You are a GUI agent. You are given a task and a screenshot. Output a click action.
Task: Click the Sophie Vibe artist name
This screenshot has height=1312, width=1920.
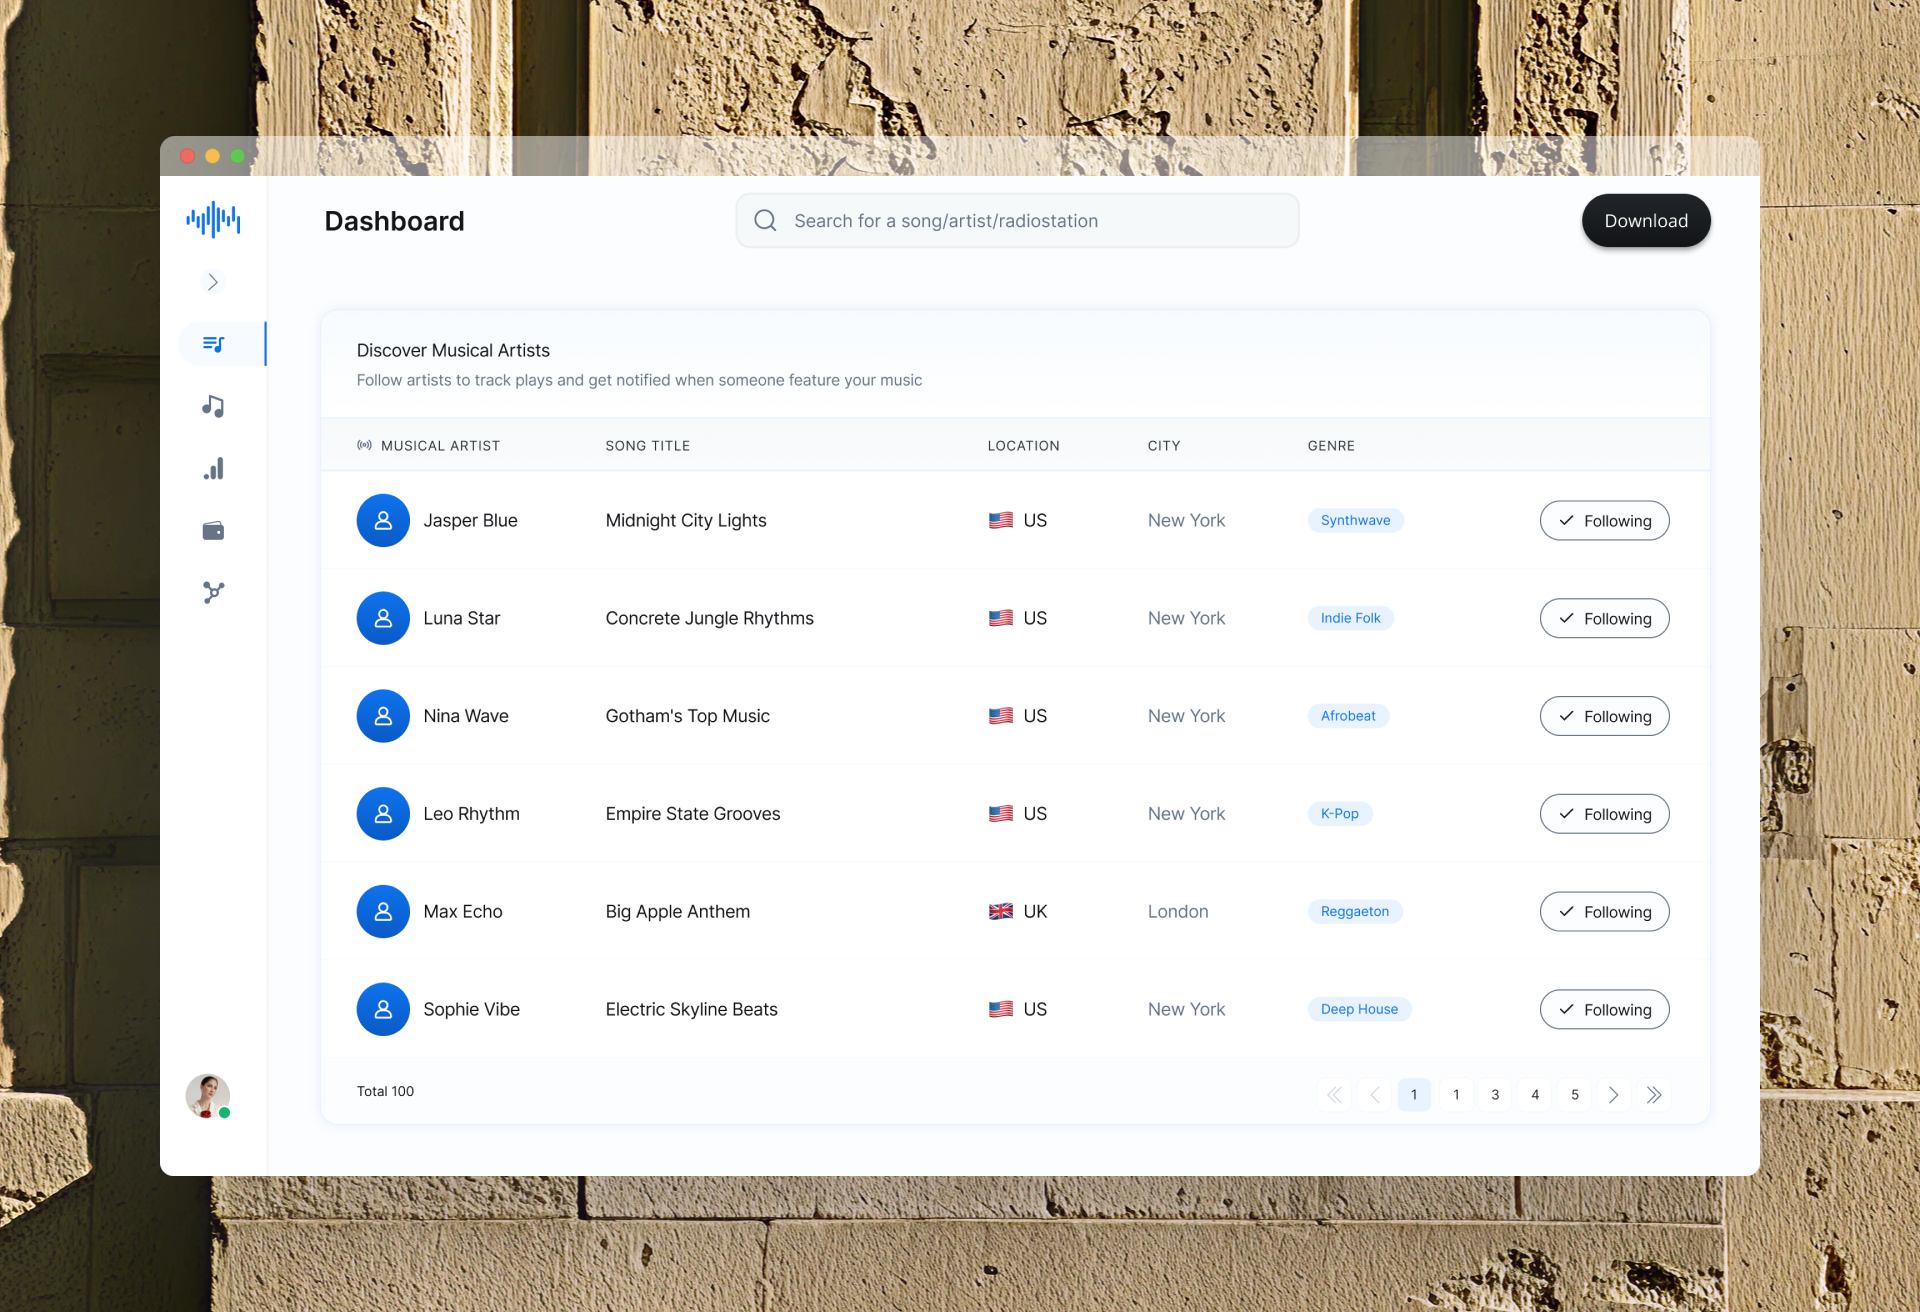(x=471, y=1010)
